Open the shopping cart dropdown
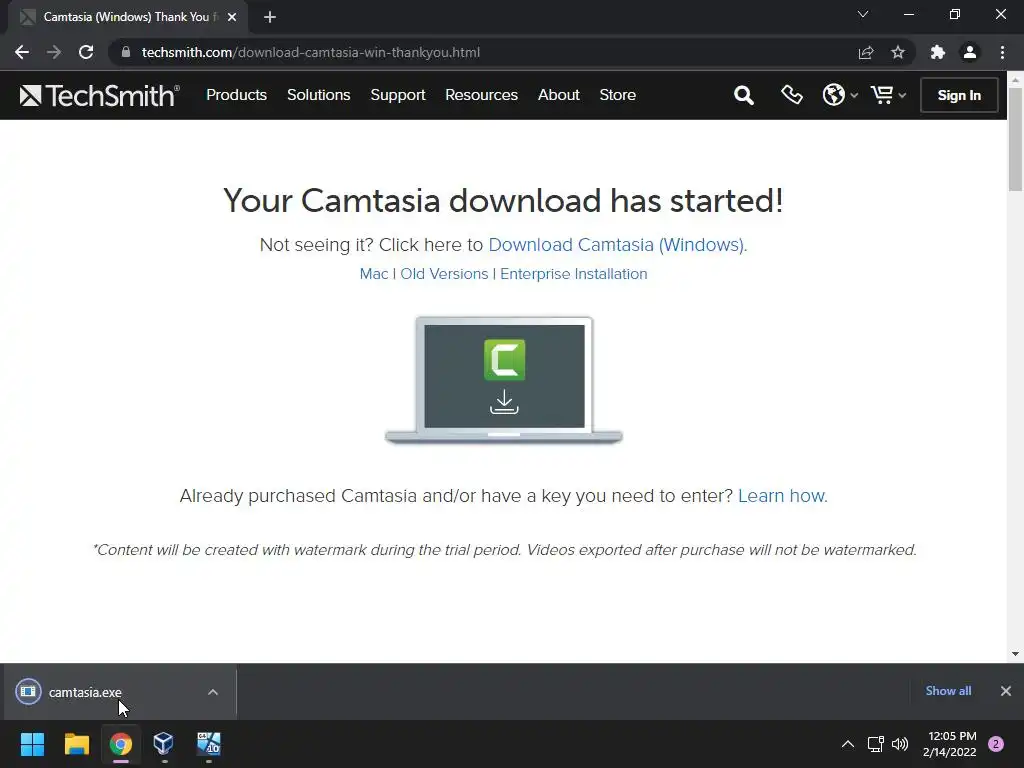 tap(888, 95)
